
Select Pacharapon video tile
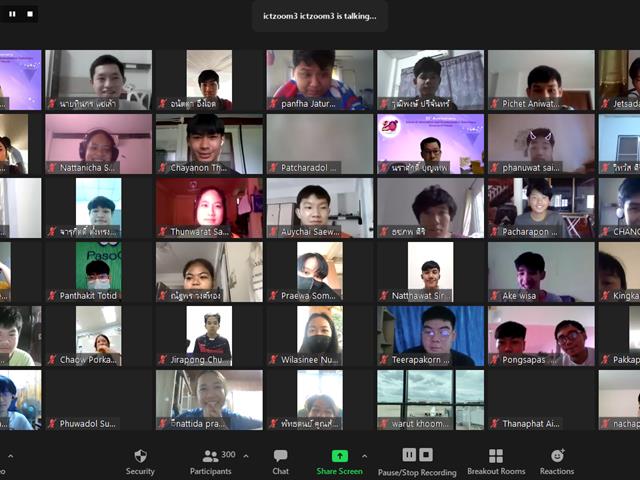541,208
